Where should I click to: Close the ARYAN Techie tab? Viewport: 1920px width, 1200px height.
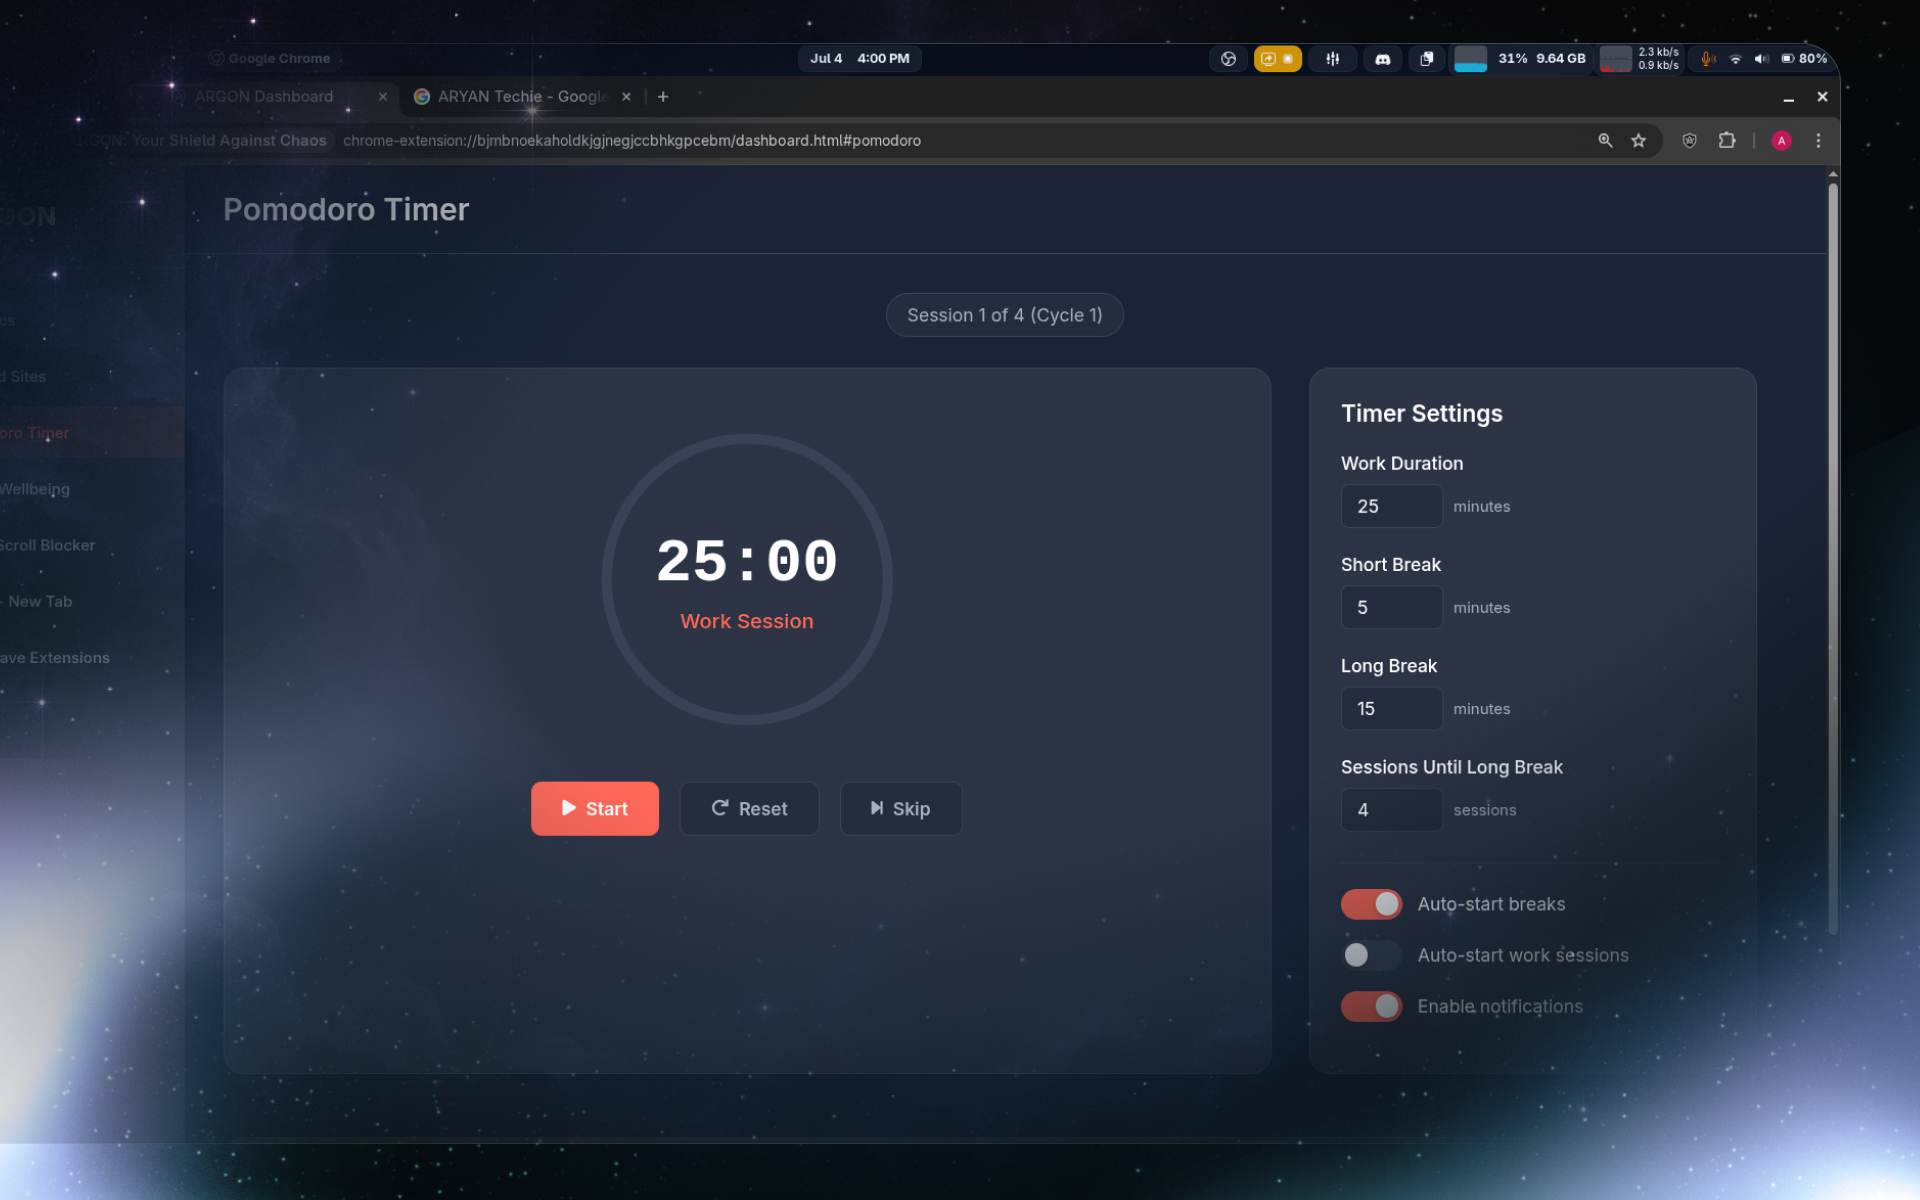[x=626, y=97]
